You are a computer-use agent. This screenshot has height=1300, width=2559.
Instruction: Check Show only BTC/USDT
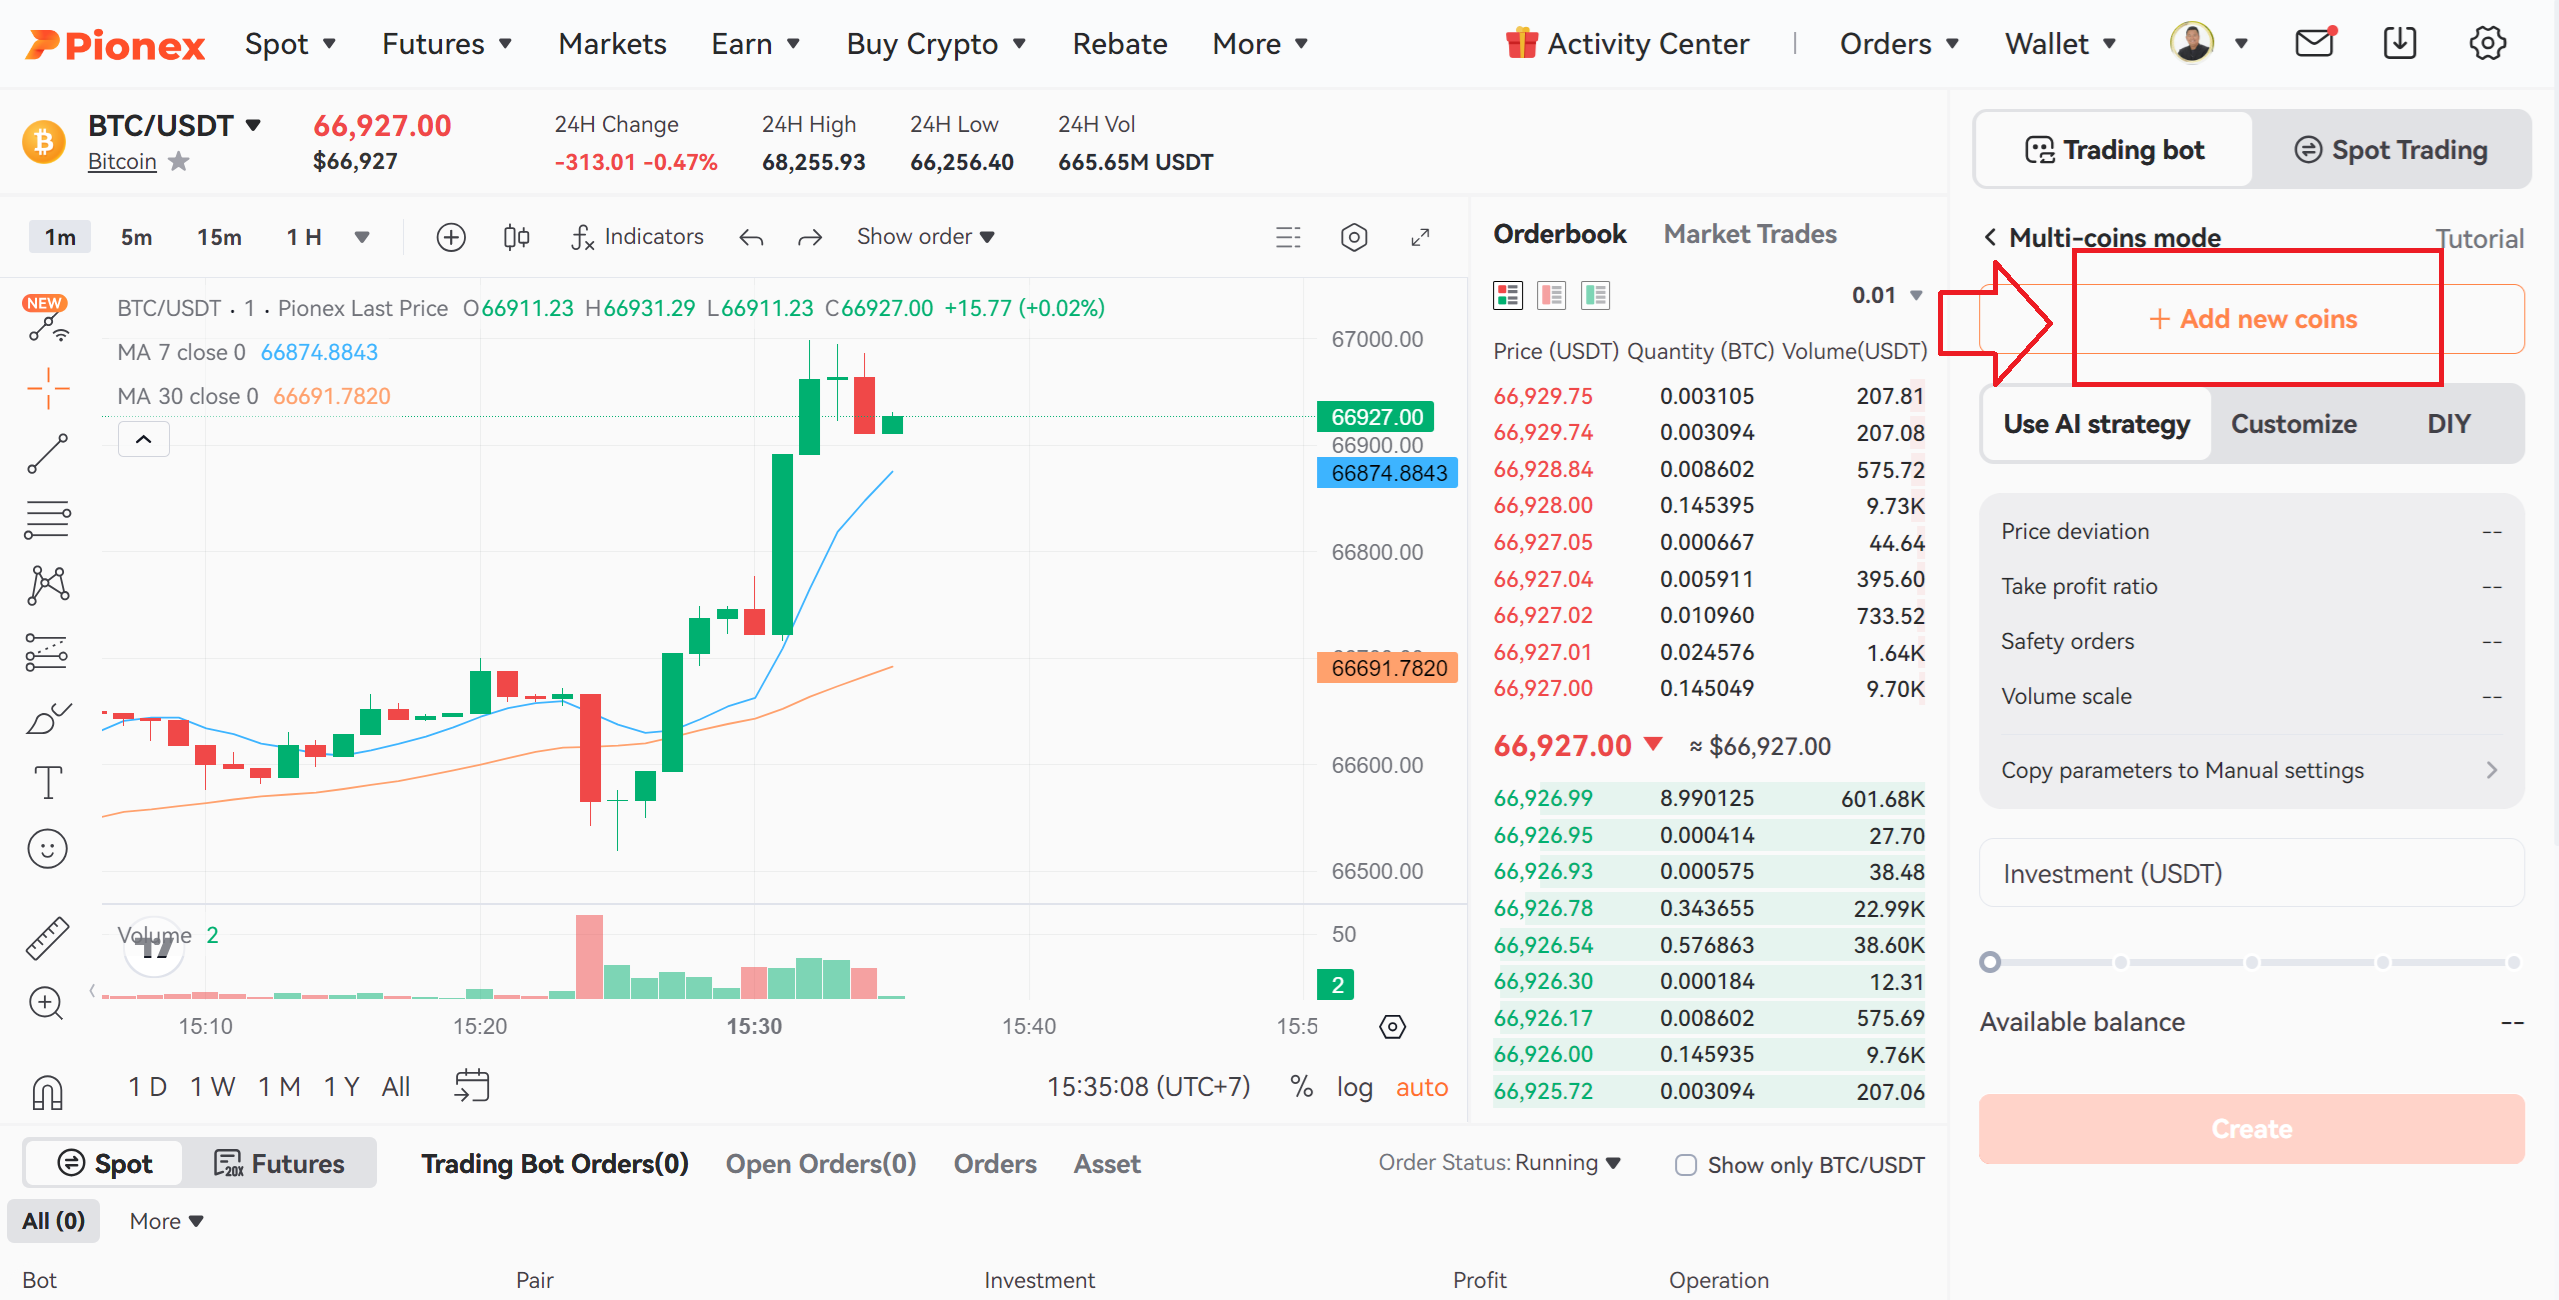[1686, 1165]
